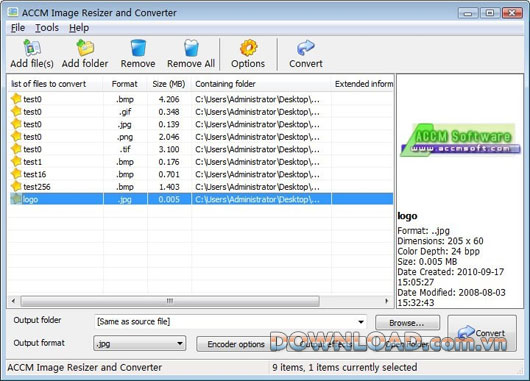This screenshot has width=530, height=381.
Task: Click the Remove All toolbar icon
Action: (x=191, y=48)
